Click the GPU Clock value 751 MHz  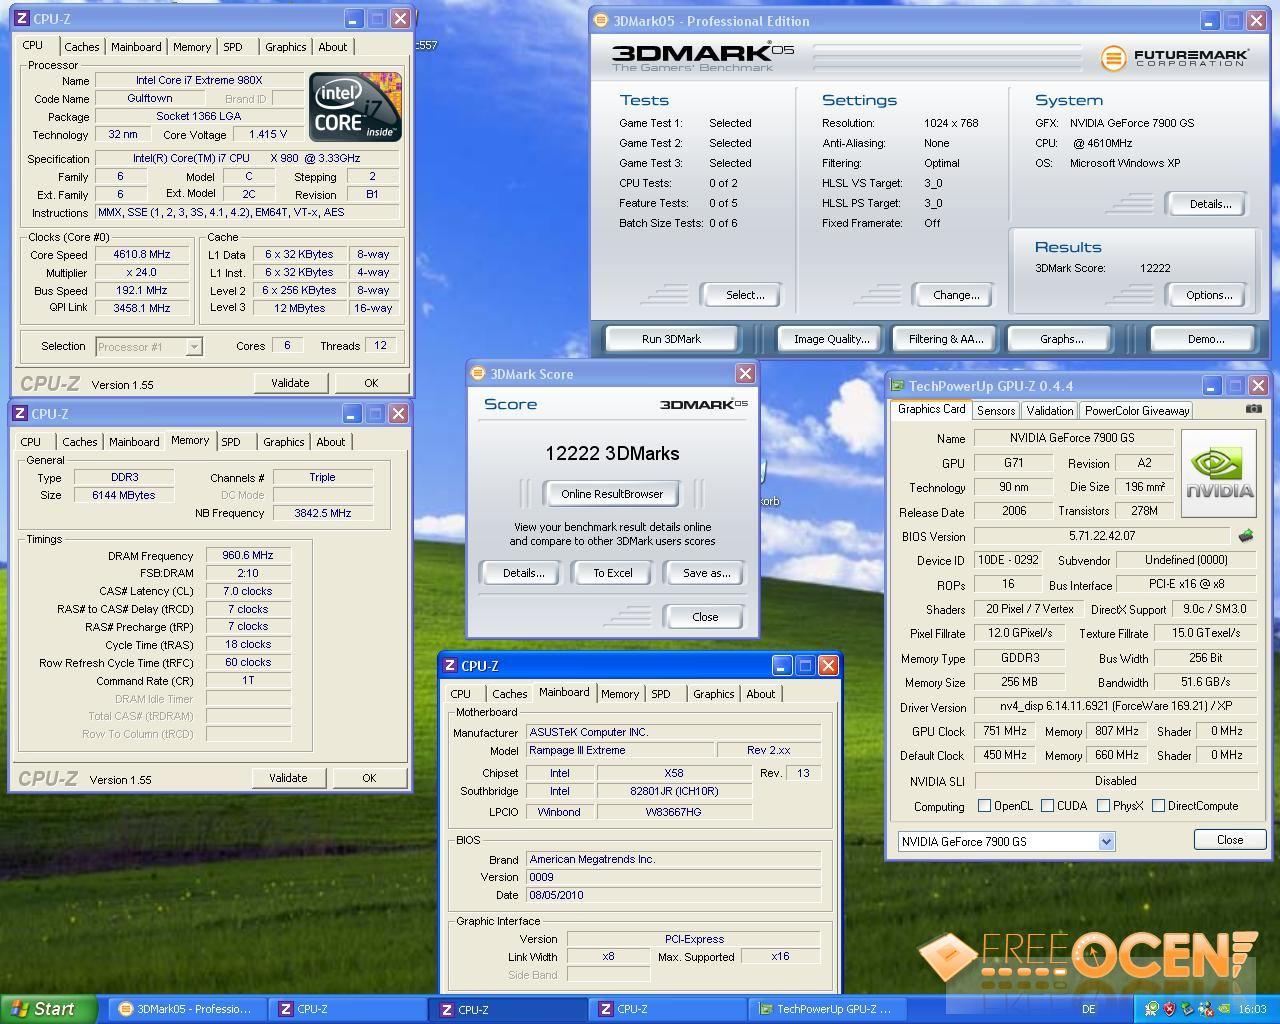(1004, 731)
